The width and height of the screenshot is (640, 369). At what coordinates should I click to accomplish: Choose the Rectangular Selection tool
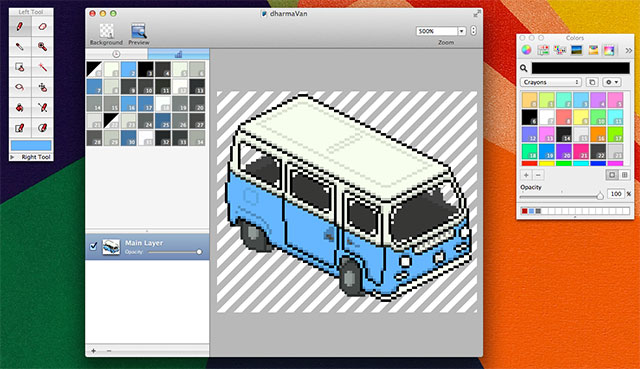point(20,67)
